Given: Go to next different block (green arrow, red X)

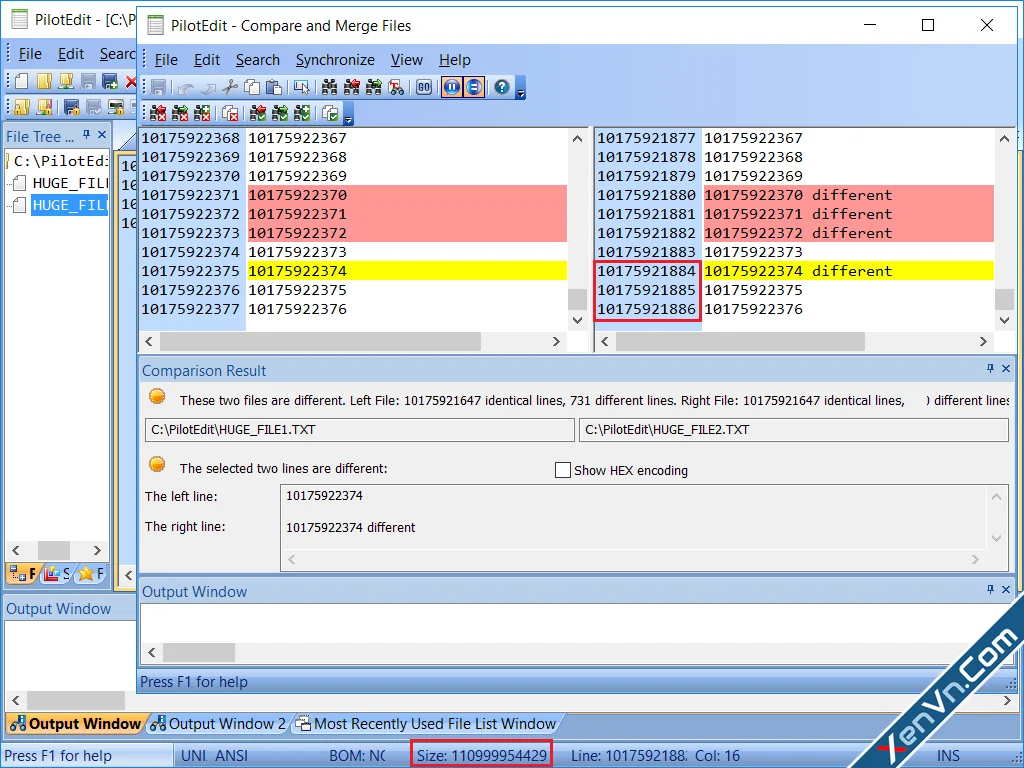Looking at the screenshot, I should (180, 113).
